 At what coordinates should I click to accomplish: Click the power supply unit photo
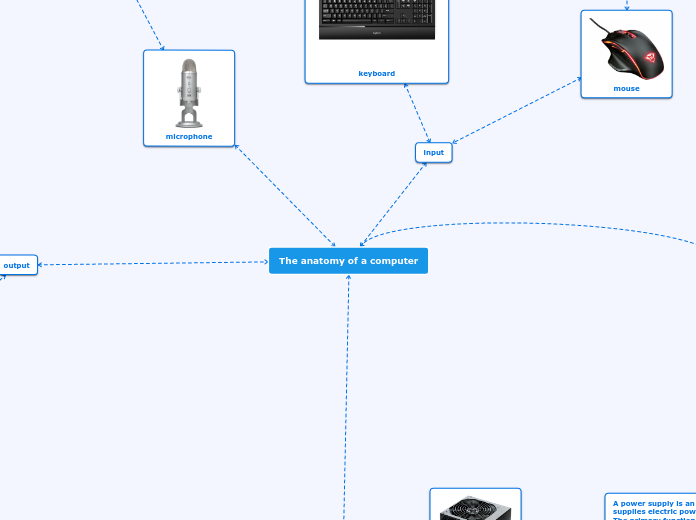click(475, 508)
